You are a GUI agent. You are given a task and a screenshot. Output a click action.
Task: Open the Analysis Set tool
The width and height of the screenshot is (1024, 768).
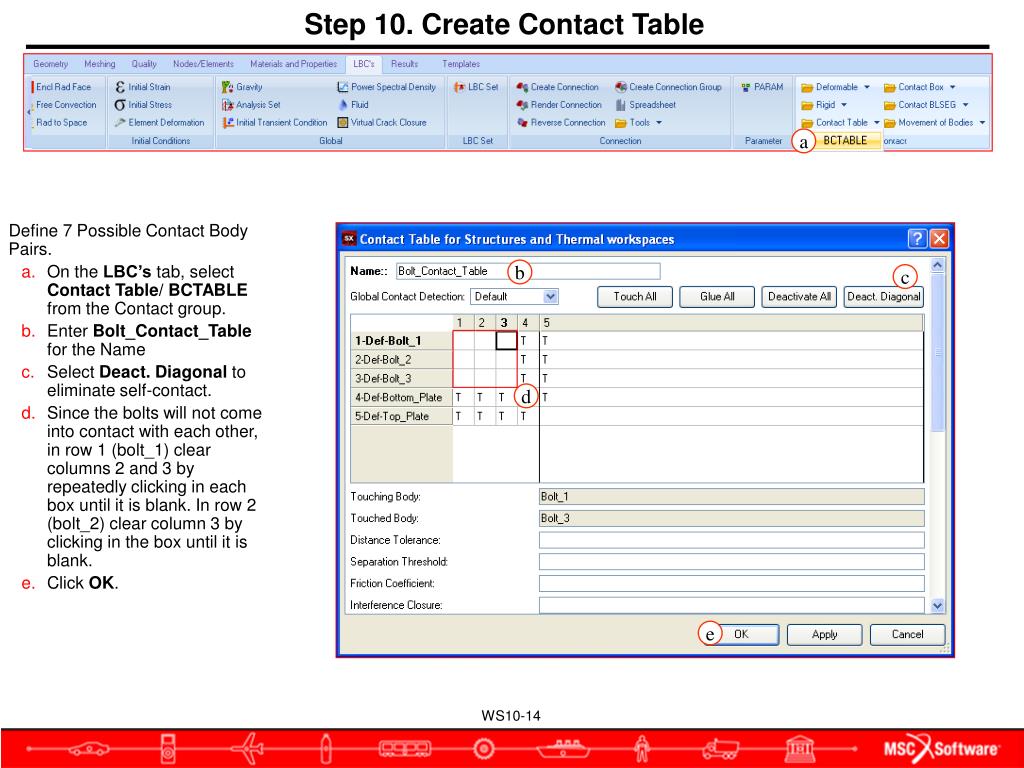point(251,104)
